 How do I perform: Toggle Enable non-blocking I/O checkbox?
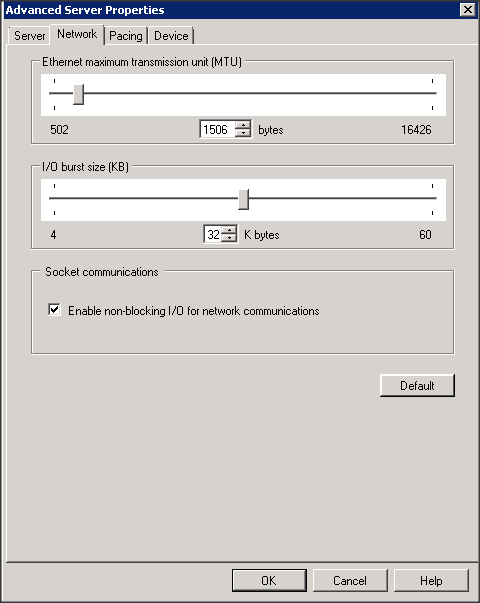coord(54,310)
